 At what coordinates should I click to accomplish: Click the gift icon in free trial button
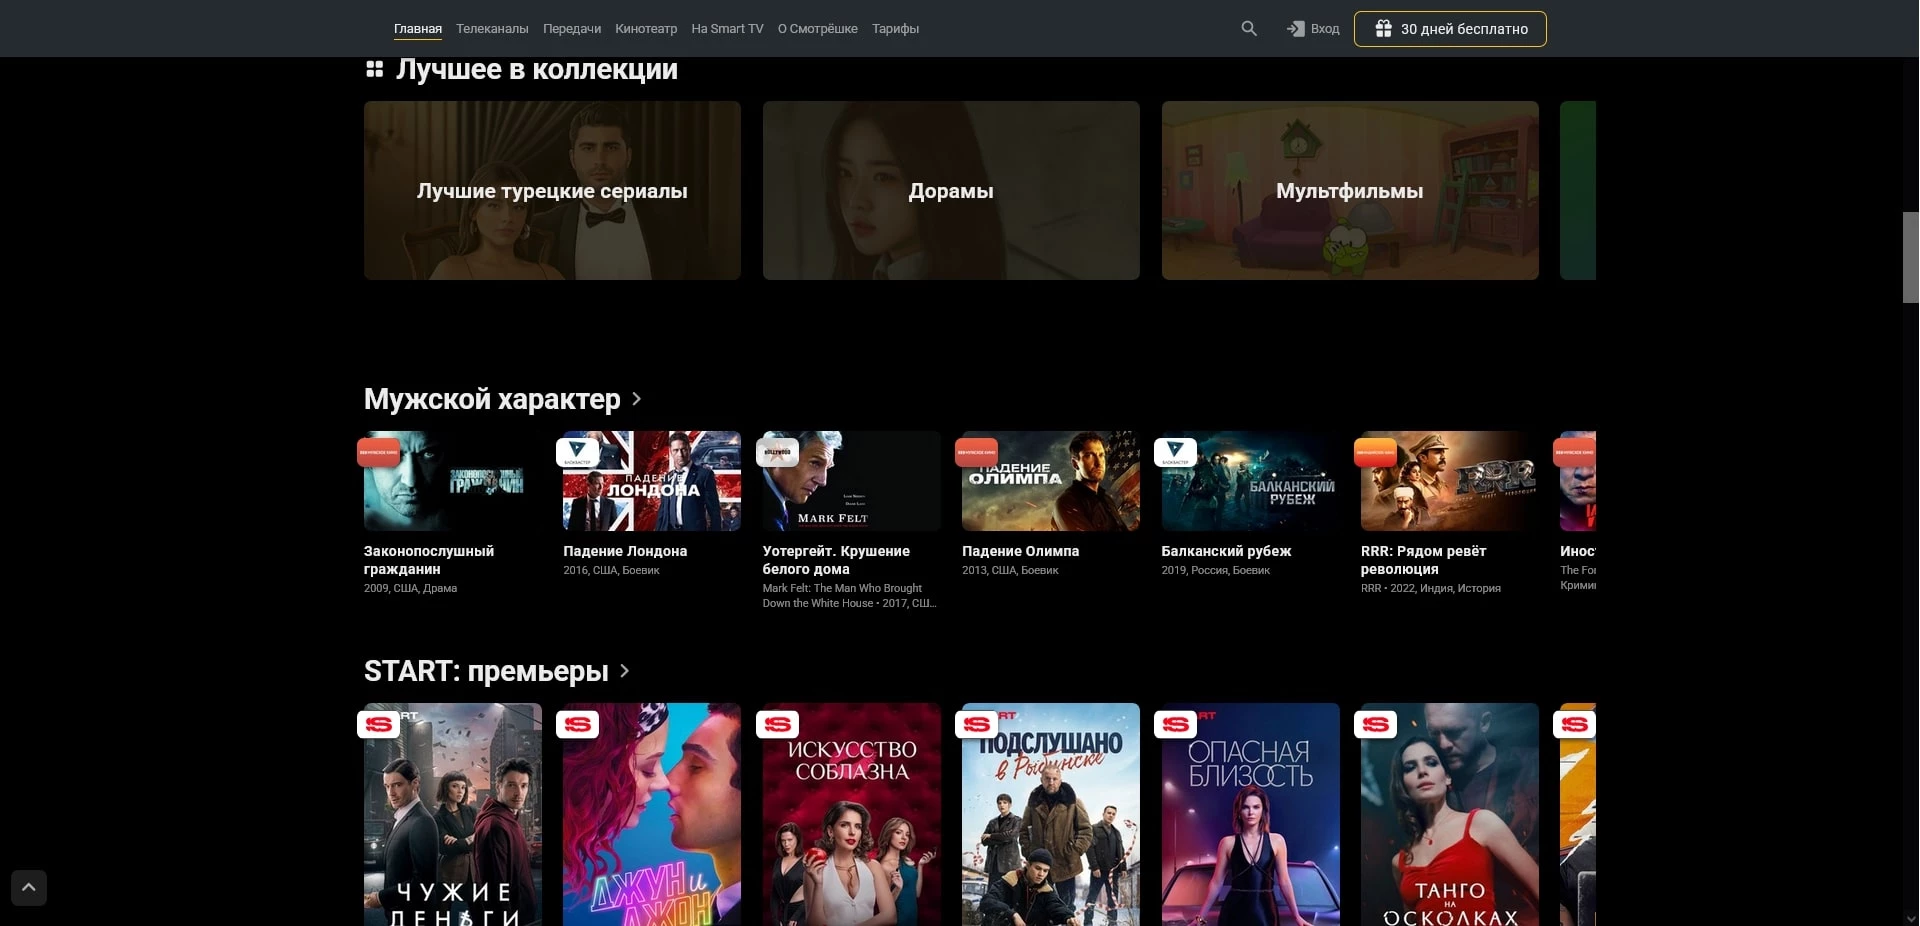click(x=1383, y=29)
